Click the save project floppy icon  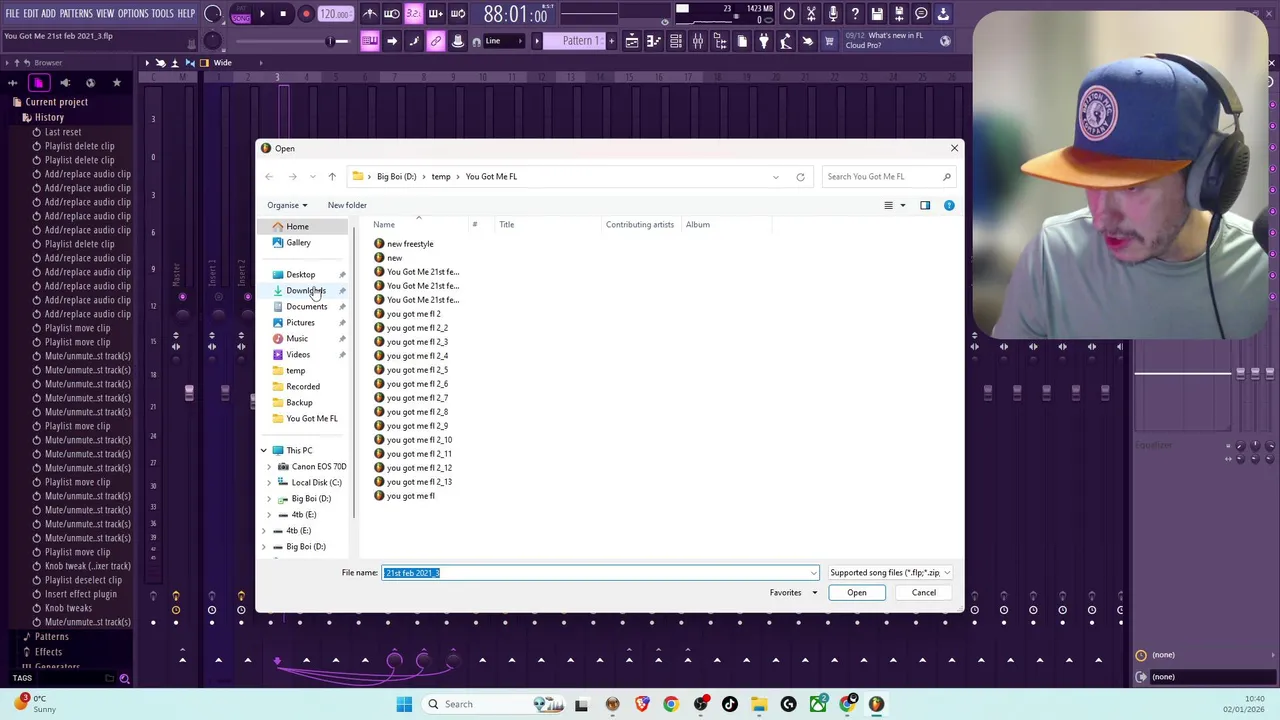[877, 14]
